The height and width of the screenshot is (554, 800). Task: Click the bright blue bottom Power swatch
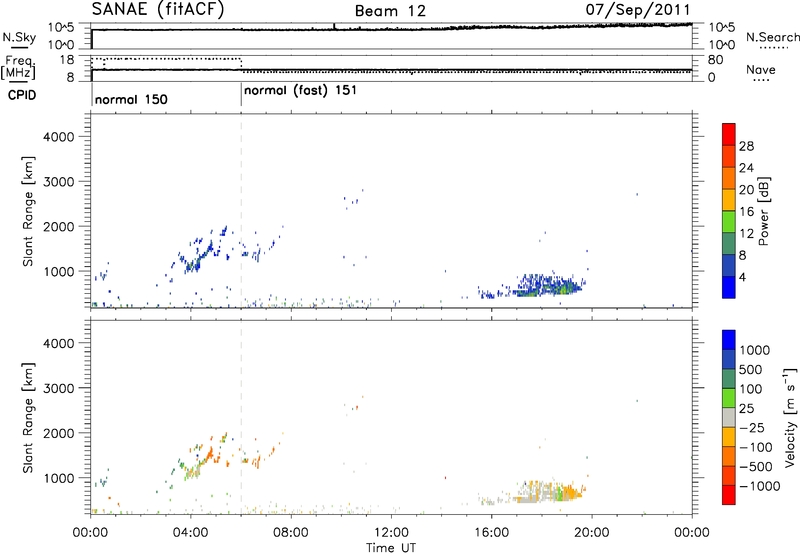[729, 287]
